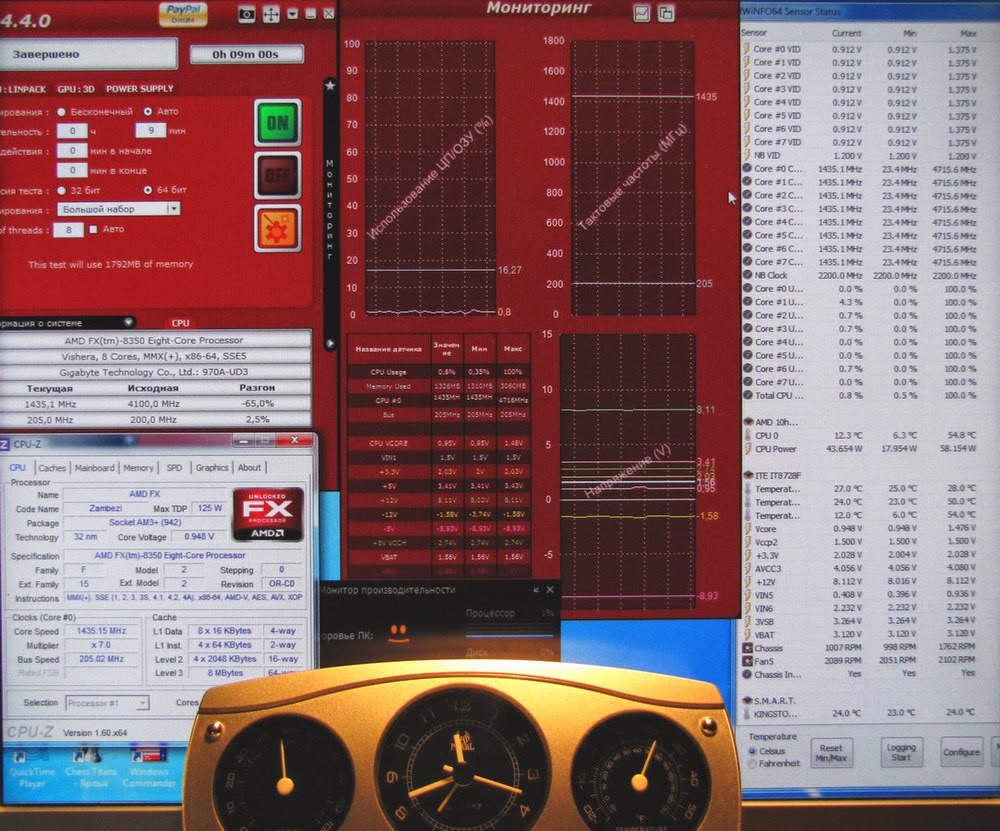Select the Vcore sensor row in HWiNFO

pyautogui.click(x=860, y=529)
